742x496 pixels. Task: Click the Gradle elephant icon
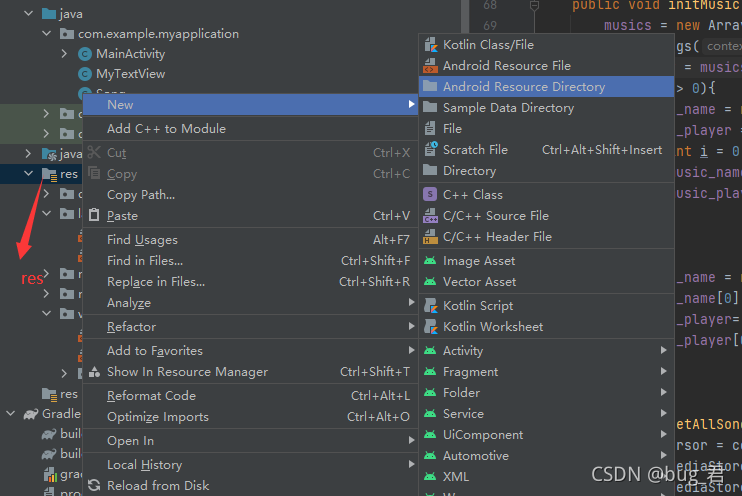pyautogui.click(x=31, y=414)
